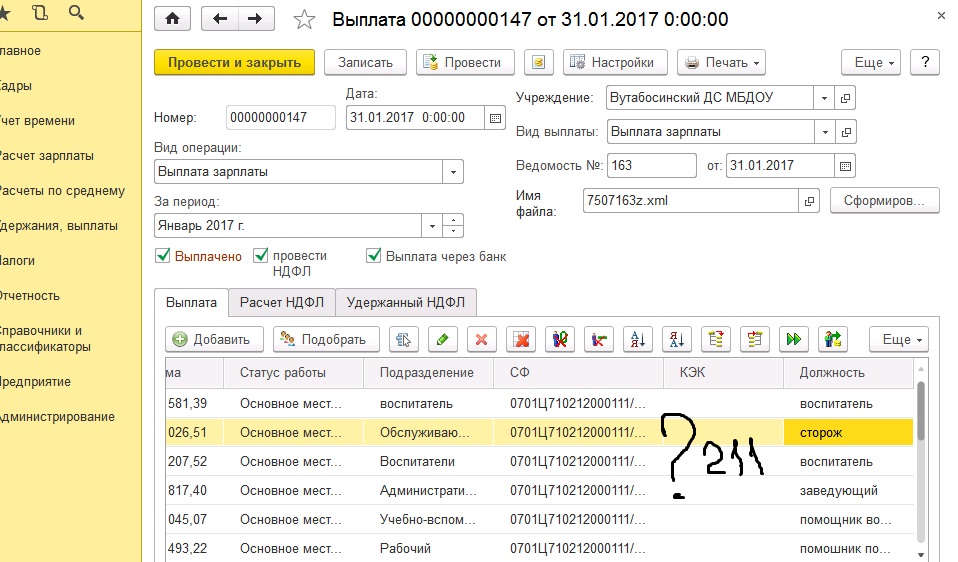Disable the Выплата через банк checkbox
Viewport: 958px width, 562px height.
tap(375, 256)
